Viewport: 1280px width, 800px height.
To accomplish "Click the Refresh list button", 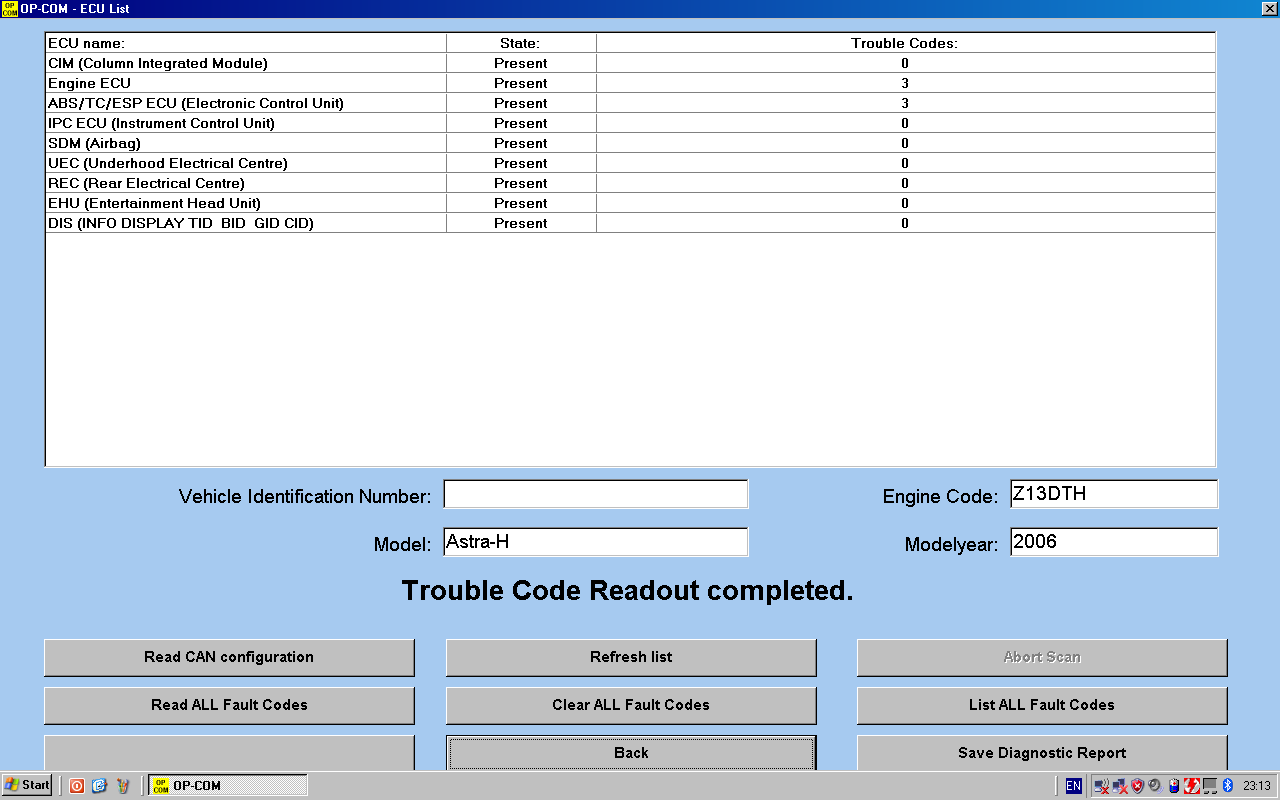I will tap(631, 657).
